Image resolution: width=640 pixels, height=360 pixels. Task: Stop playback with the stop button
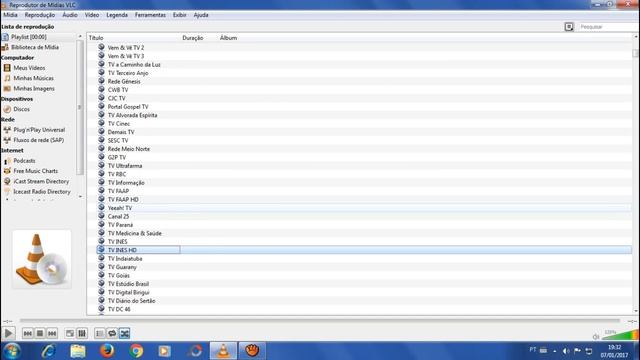[40, 333]
